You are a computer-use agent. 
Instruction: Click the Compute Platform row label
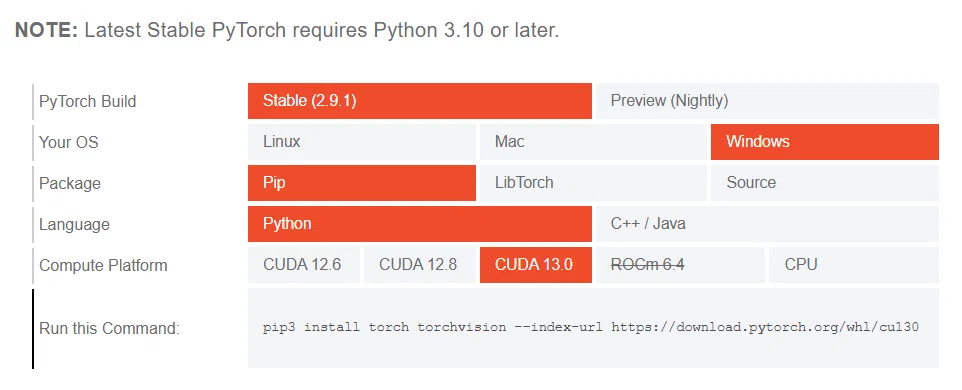coord(103,266)
